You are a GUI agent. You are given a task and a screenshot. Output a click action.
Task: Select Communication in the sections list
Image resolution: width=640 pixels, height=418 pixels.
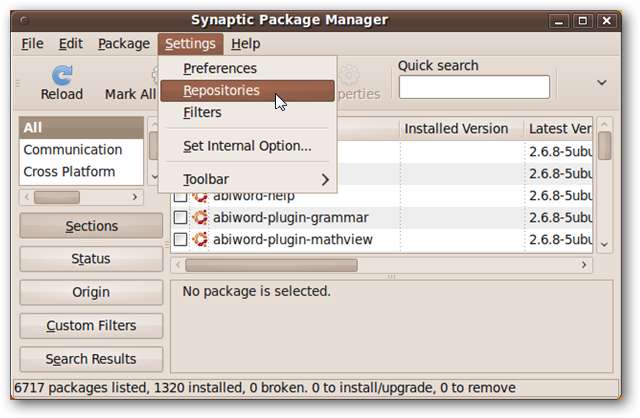[x=73, y=150]
